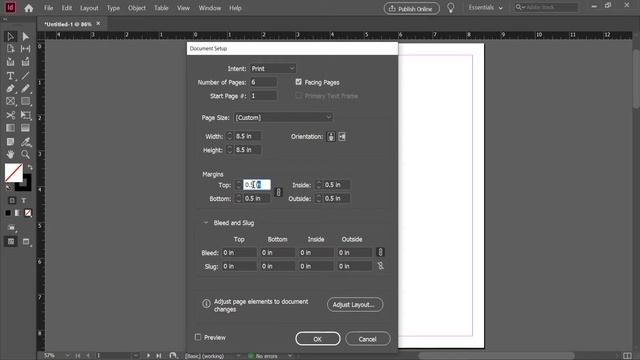Select the Gradient Feather tool

coord(25,128)
